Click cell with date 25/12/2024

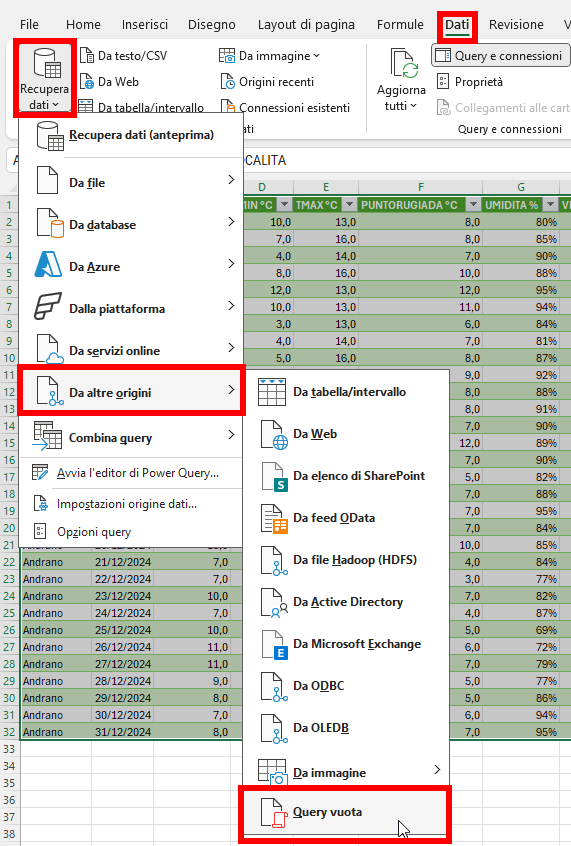123,630
